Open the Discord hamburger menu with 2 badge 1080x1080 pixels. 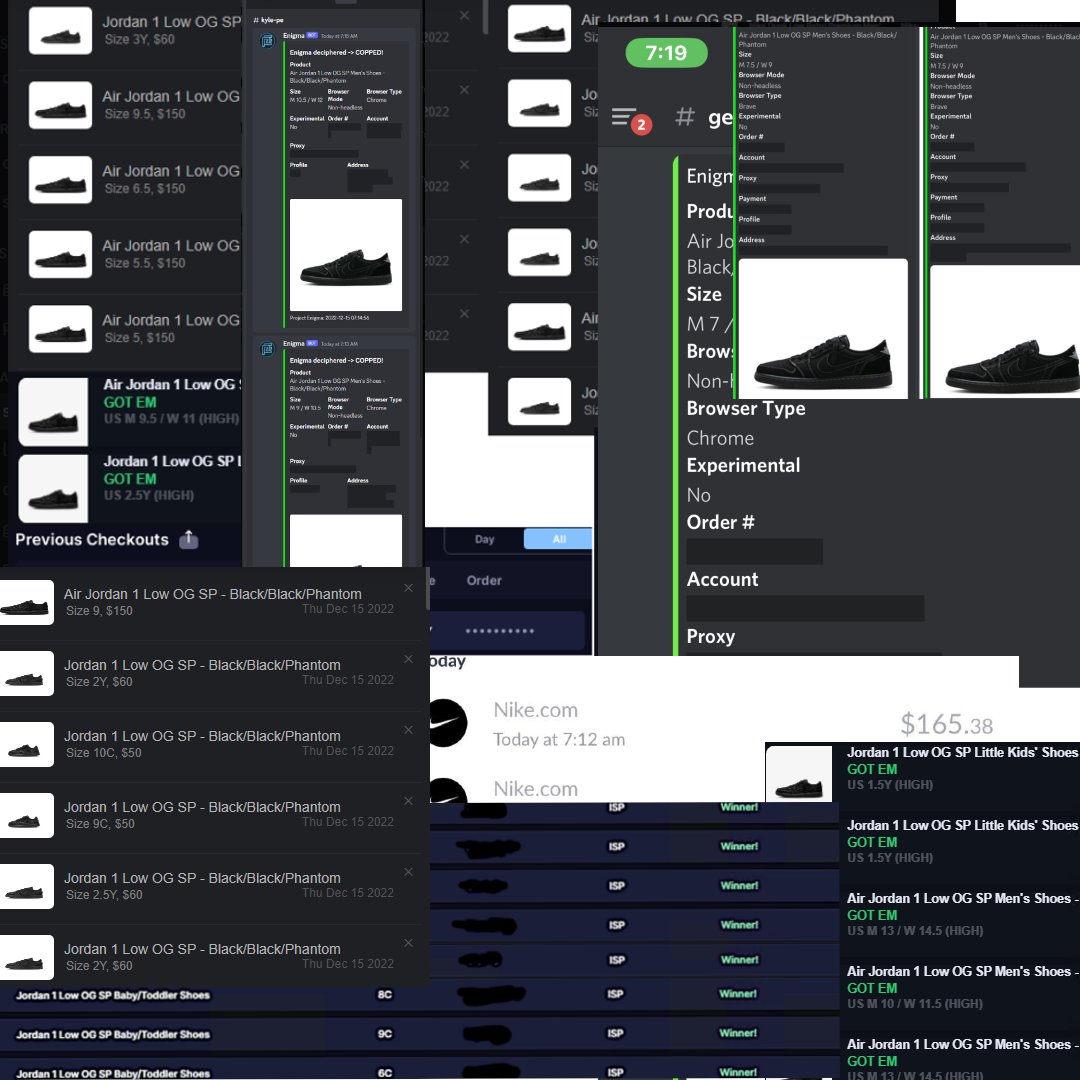click(x=631, y=120)
